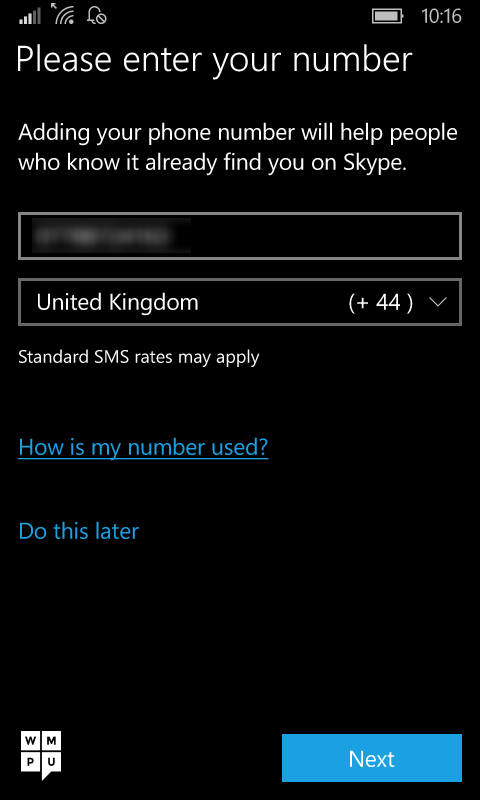Tap the cellular signal strength icon
Screen dimensions: 480x800
[x=30, y=17]
